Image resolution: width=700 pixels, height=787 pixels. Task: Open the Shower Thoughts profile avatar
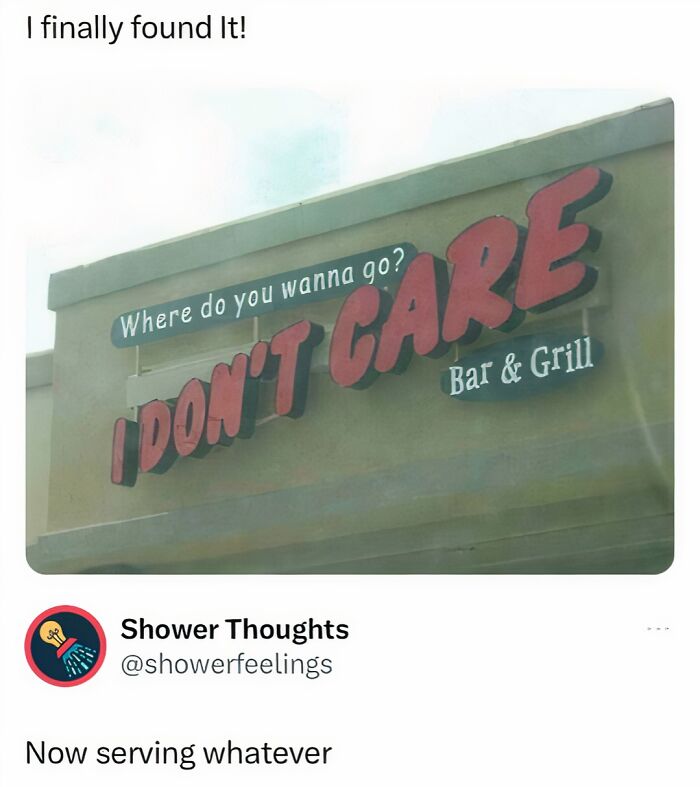point(66,646)
